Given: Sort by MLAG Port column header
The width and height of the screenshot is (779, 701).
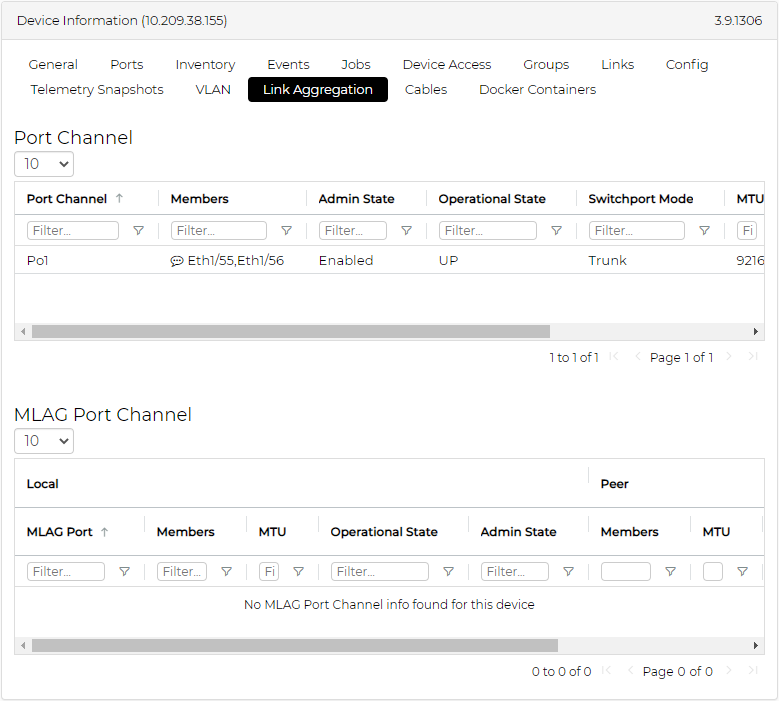Looking at the screenshot, I should point(60,532).
